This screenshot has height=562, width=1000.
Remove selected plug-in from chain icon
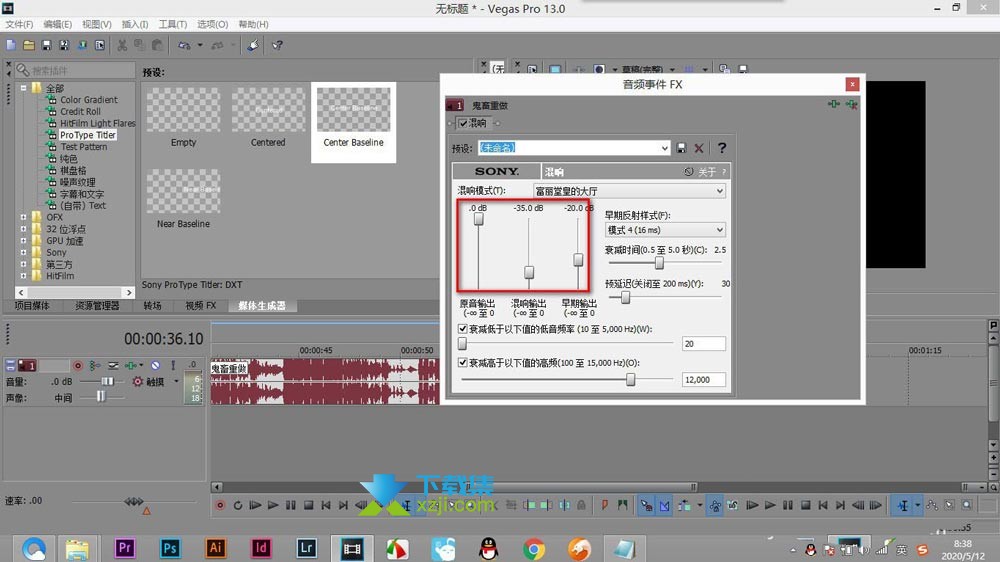[x=851, y=104]
